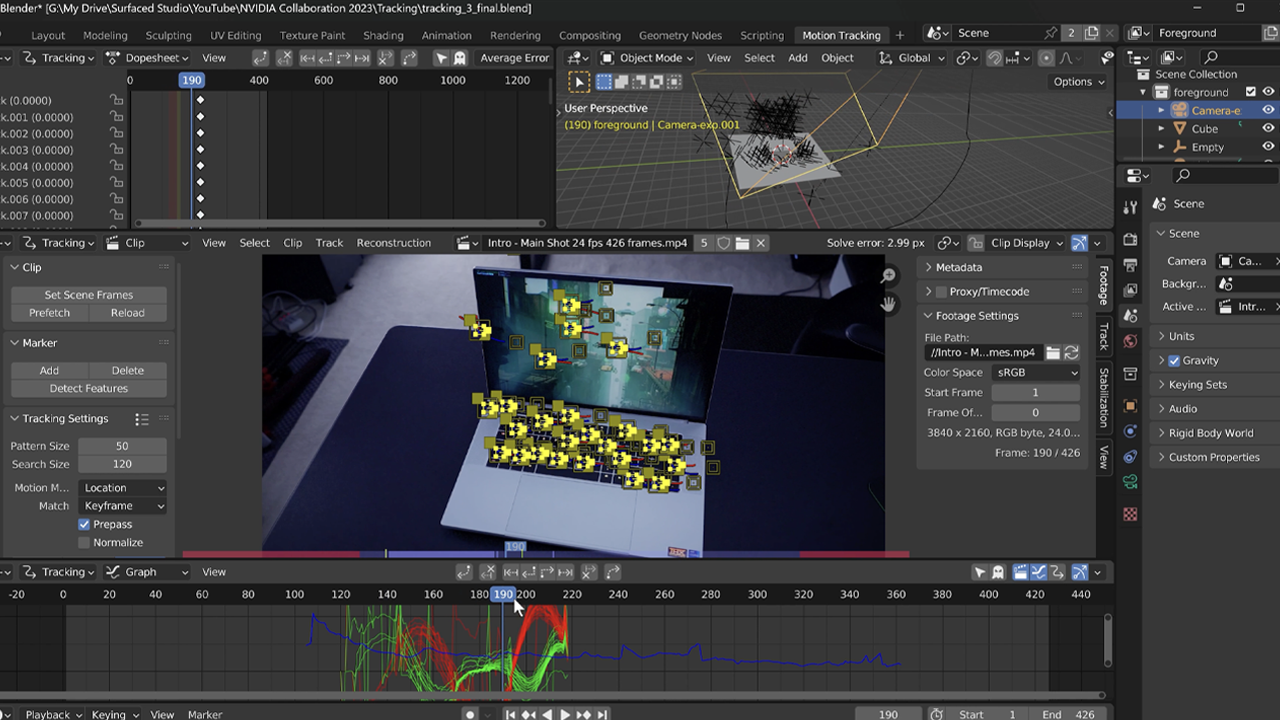Click the marker Add button
This screenshot has width=1280, height=720.
click(x=49, y=370)
